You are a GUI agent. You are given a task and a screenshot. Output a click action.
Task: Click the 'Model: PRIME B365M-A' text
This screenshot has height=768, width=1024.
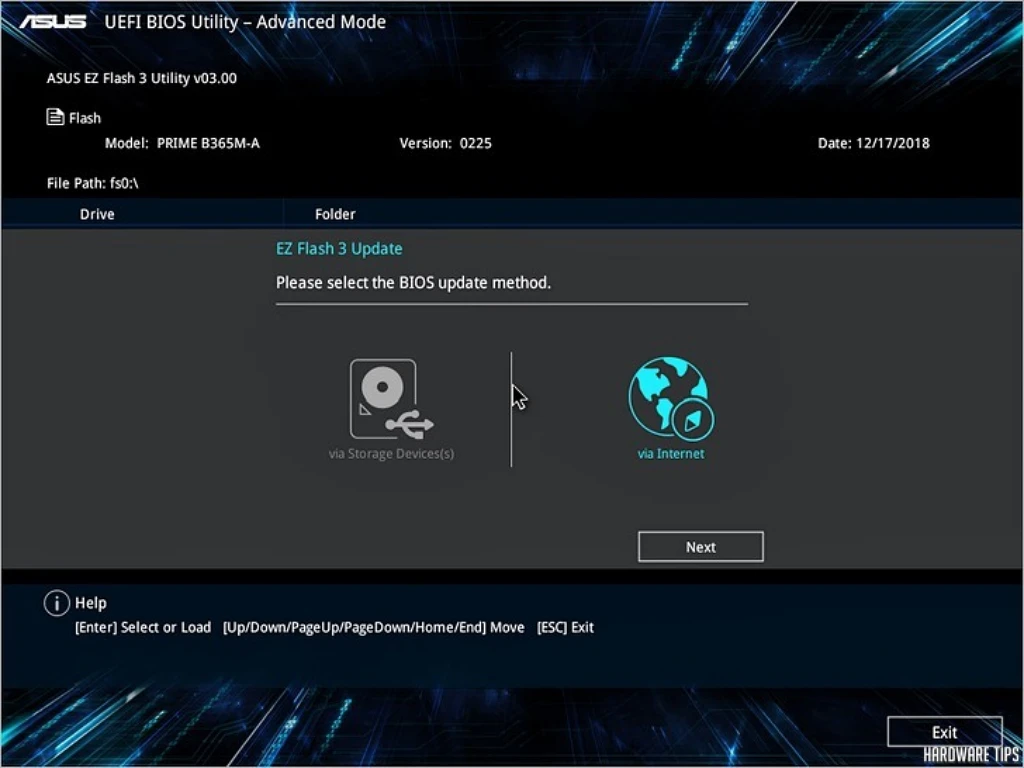(182, 143)
